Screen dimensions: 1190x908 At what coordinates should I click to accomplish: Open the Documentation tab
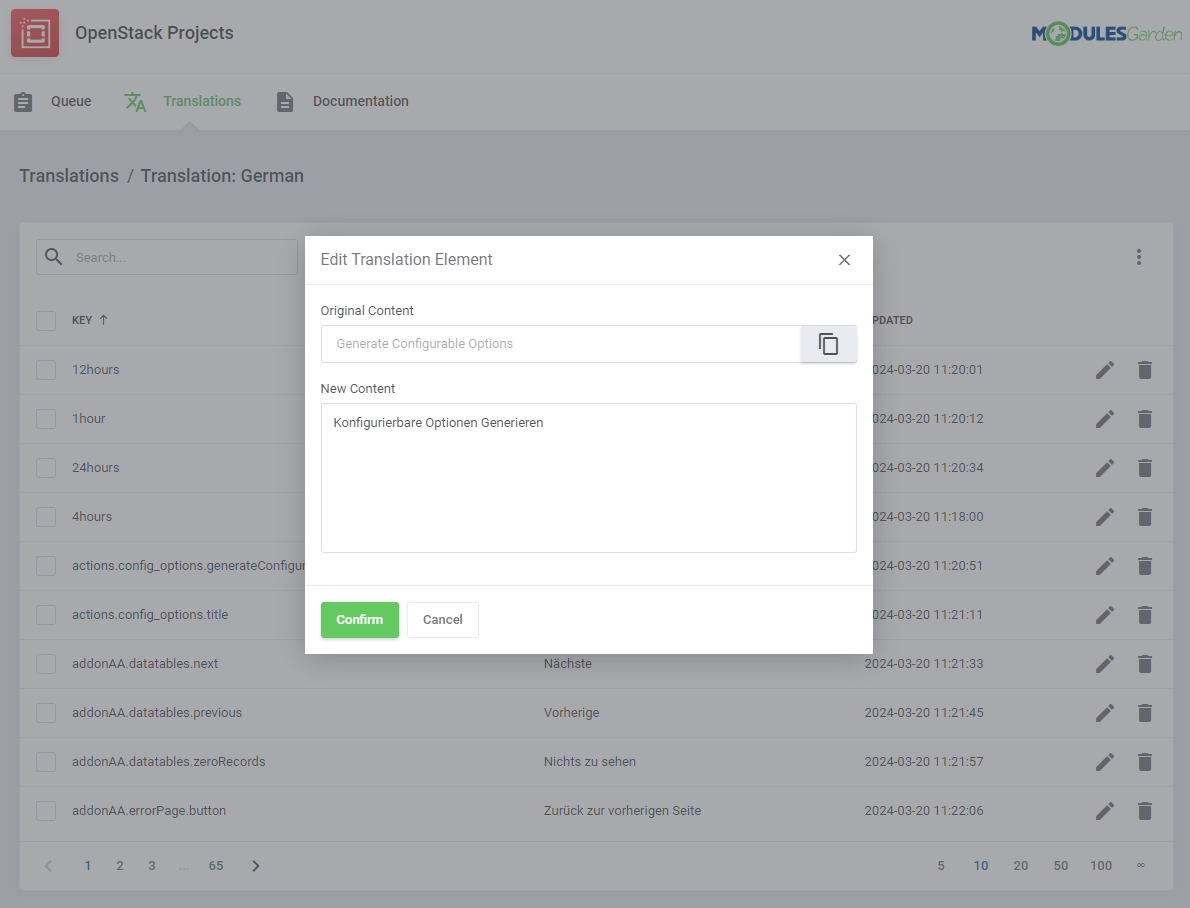pyautogui.click(x=360, y=101)
